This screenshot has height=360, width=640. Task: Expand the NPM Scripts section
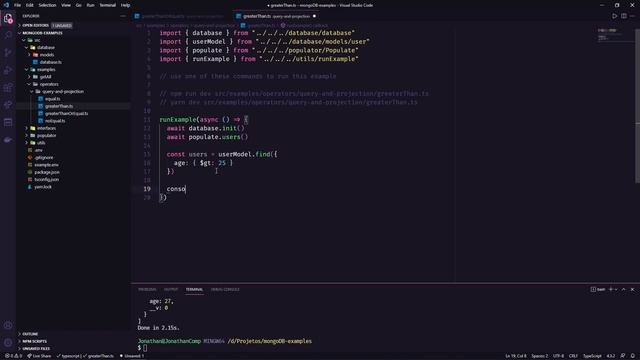(34, 341)
